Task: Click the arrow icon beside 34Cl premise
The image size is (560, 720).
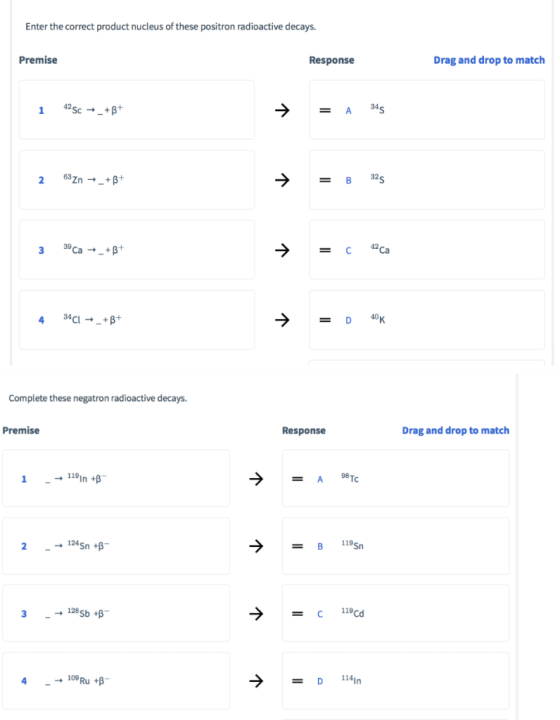Action: tap(282, 320)
